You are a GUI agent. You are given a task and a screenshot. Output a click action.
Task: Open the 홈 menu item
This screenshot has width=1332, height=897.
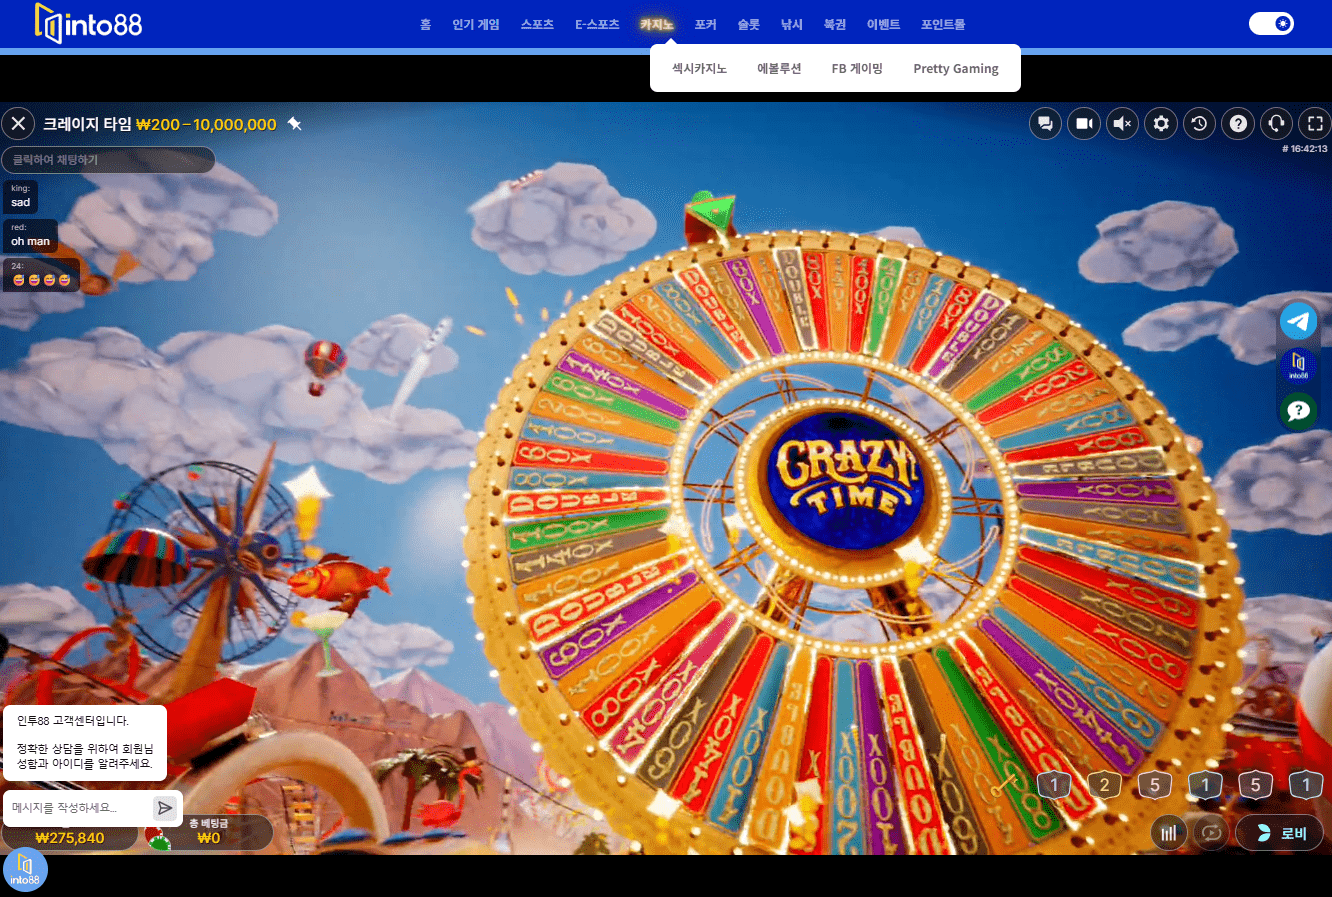coord(425,25)
